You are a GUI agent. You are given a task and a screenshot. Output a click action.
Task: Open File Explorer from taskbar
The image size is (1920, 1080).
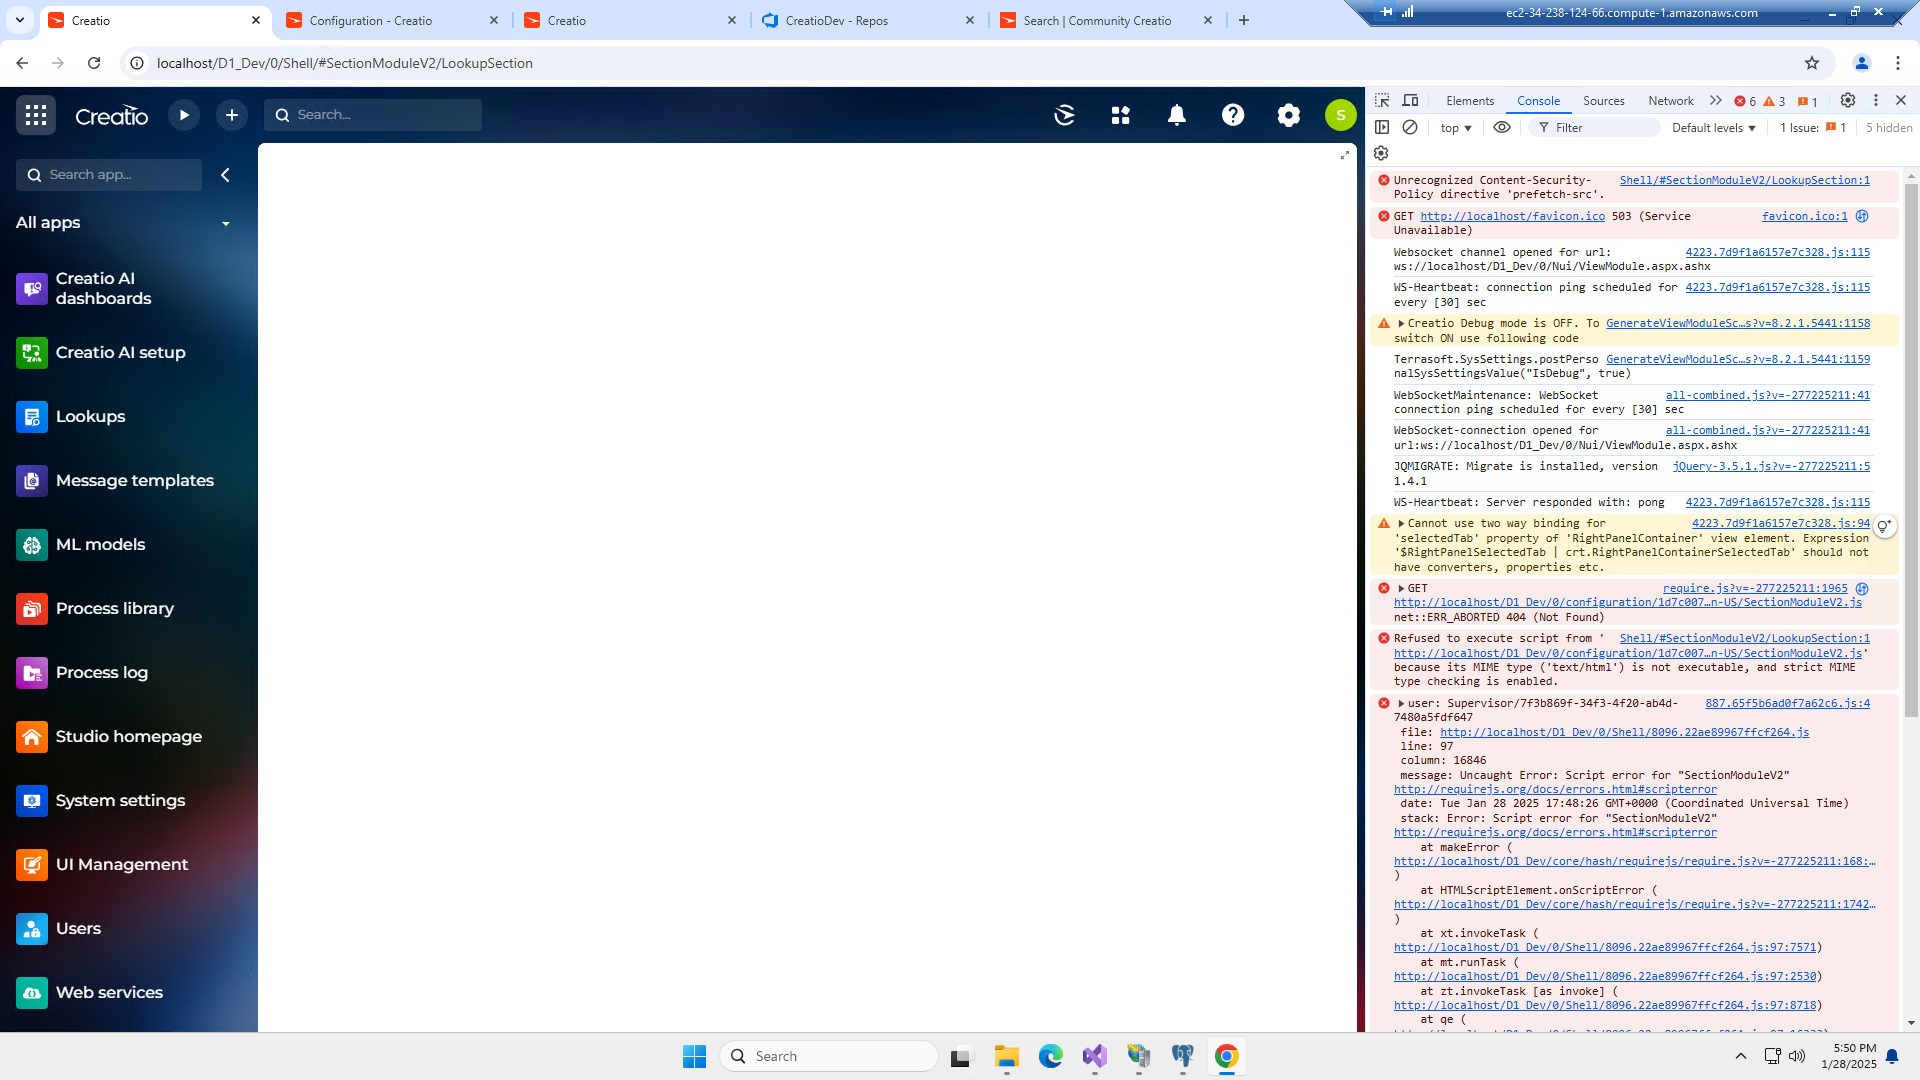[x=1006, y=1056]
